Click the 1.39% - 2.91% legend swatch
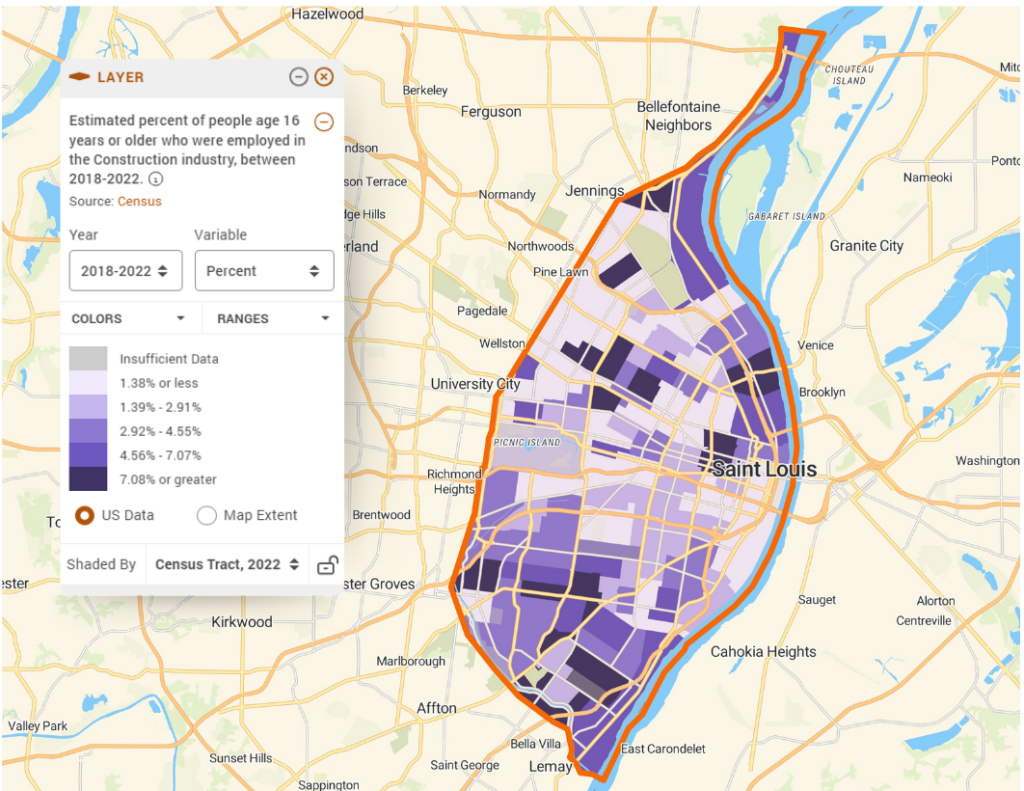Screen dimensions: 1024x791 tap(88, 407)
